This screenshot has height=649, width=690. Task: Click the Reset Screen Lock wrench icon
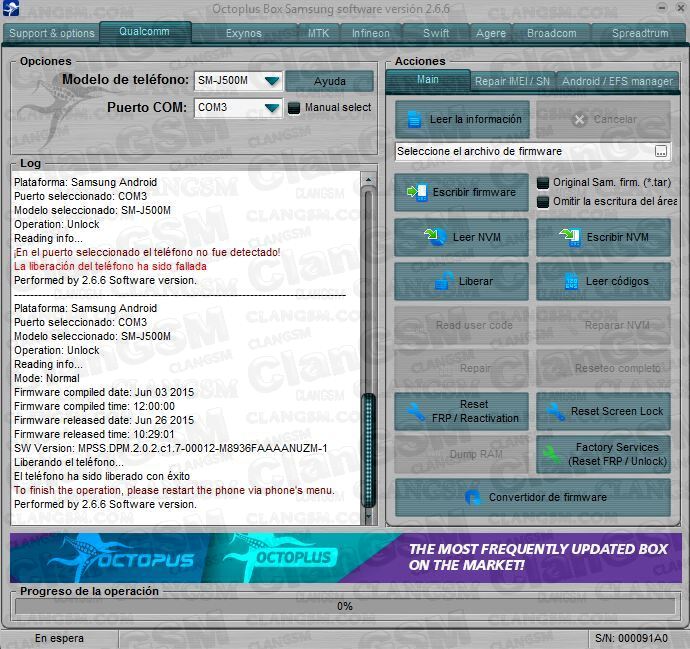pos(555,412)
